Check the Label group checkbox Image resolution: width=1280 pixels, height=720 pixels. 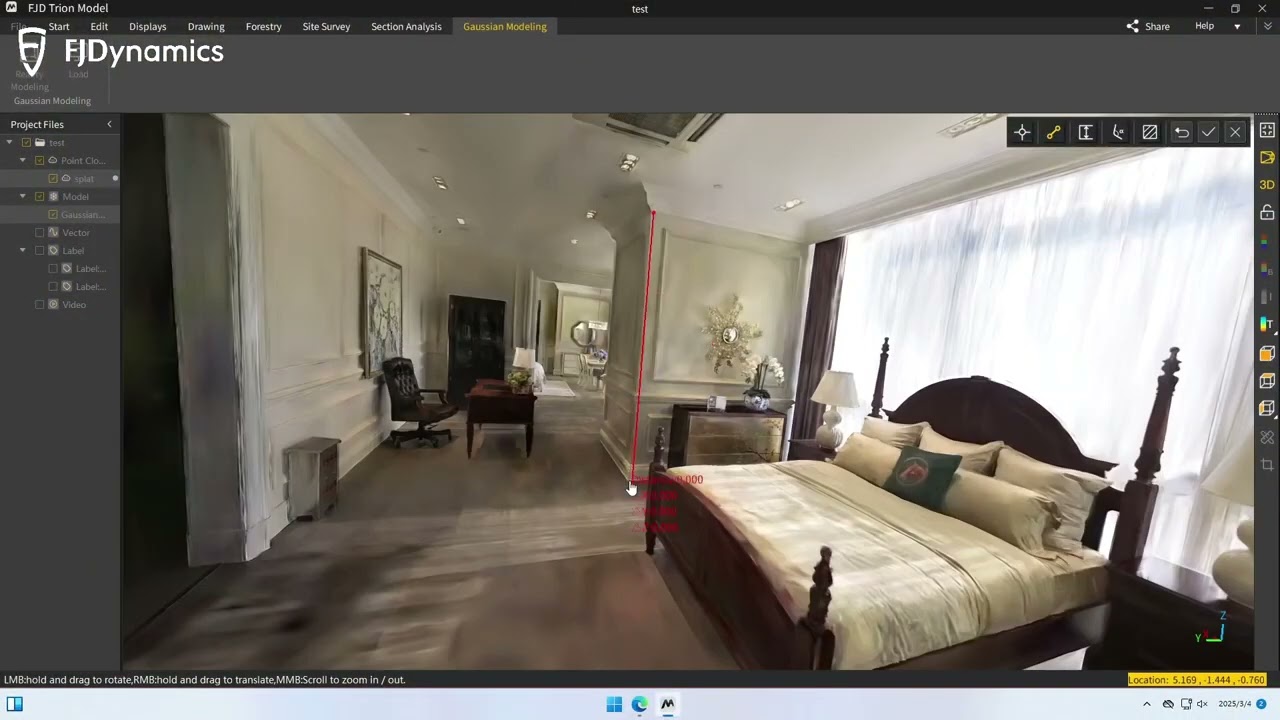[40, 251]
